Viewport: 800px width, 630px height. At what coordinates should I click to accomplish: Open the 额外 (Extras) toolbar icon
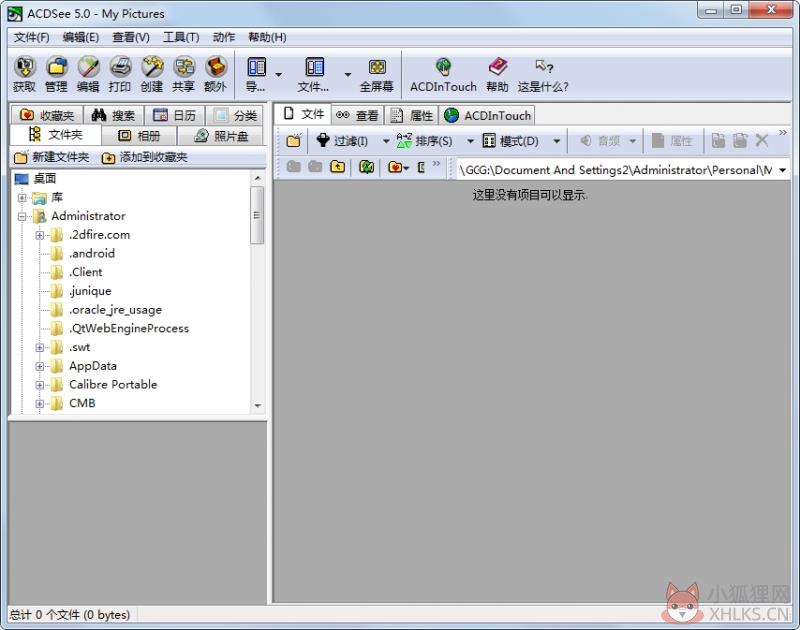coord(215,74)
